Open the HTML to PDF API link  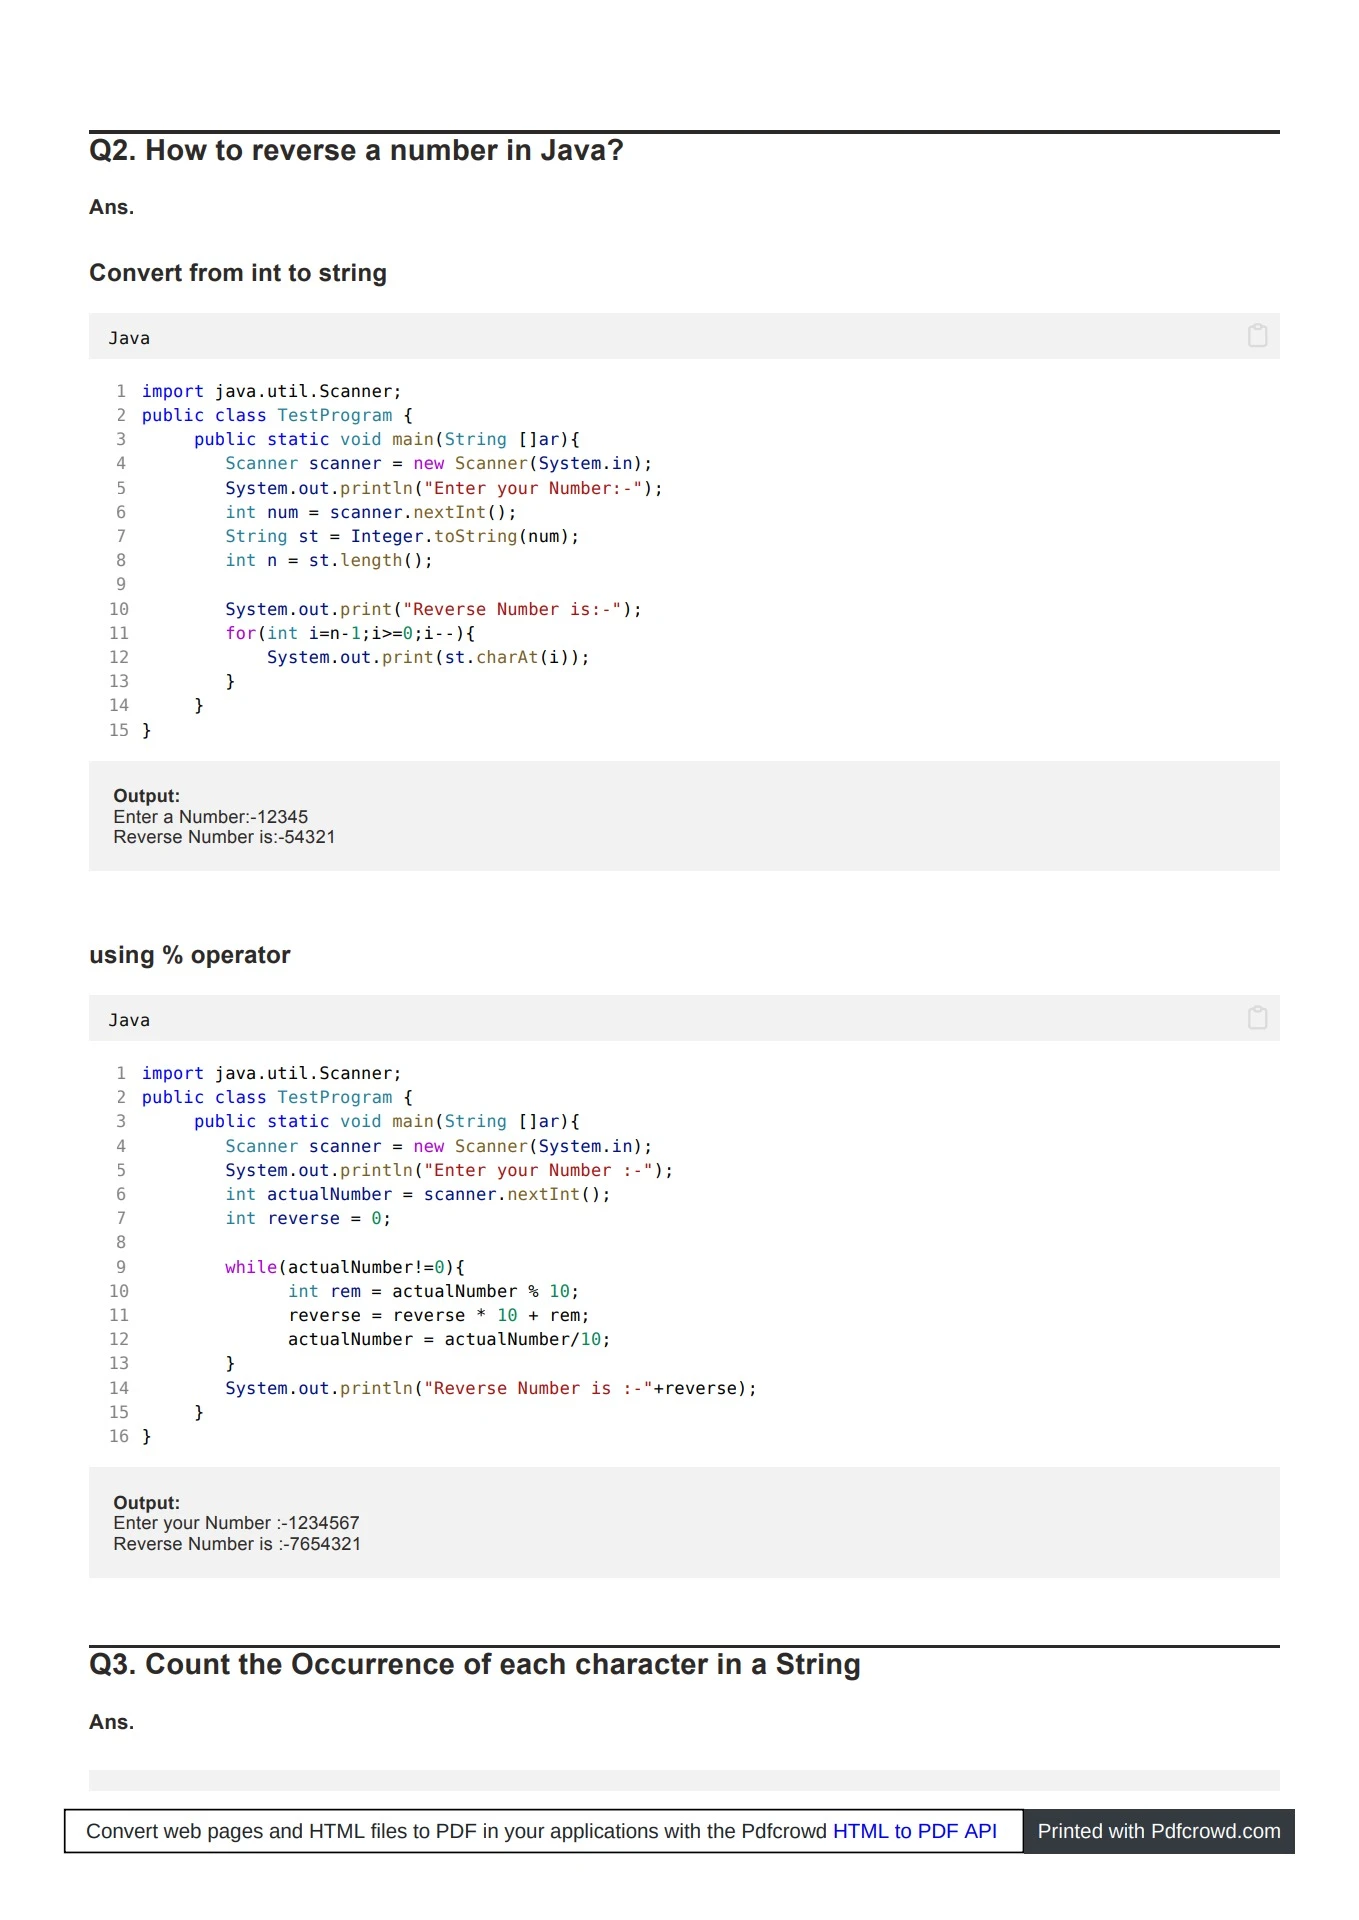tap(914, 1831)
